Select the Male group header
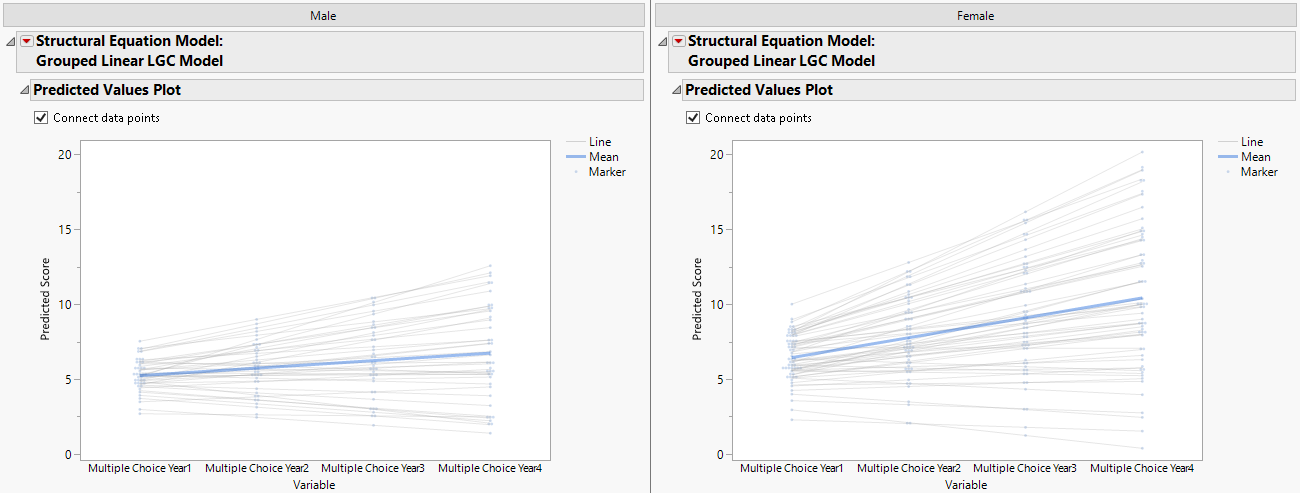This screenshot has height=493, width=1300. tap(322, 15)
